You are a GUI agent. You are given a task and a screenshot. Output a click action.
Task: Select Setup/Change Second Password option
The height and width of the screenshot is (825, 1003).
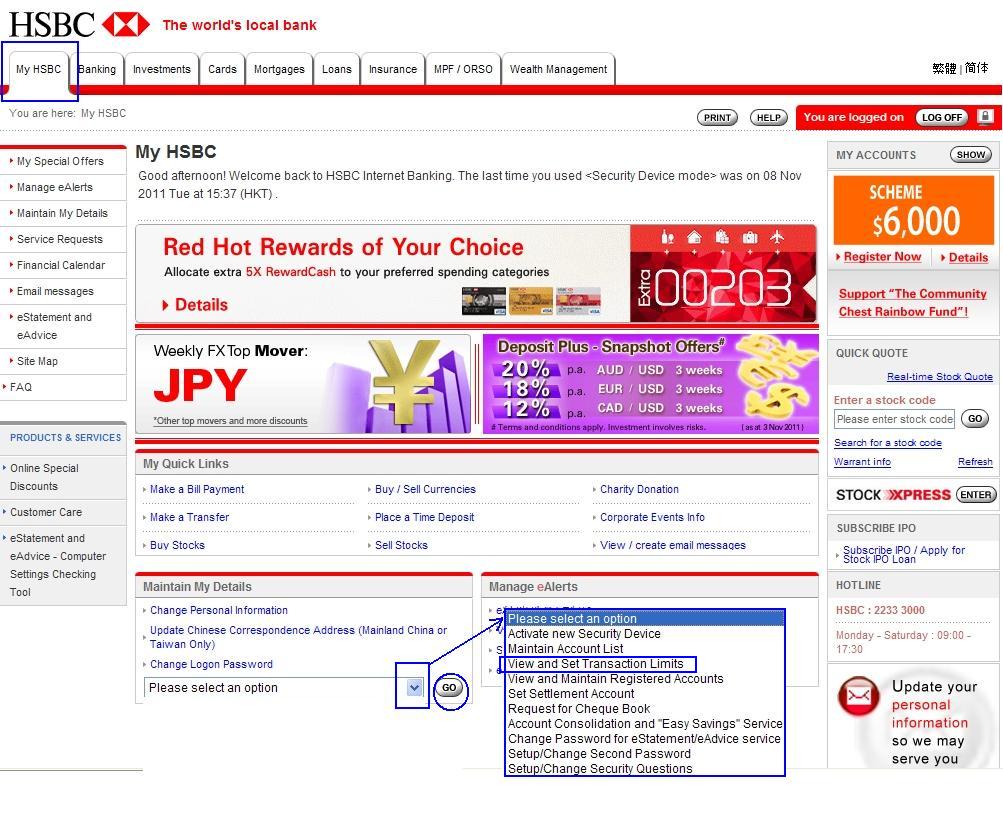(x=599, y=753)
